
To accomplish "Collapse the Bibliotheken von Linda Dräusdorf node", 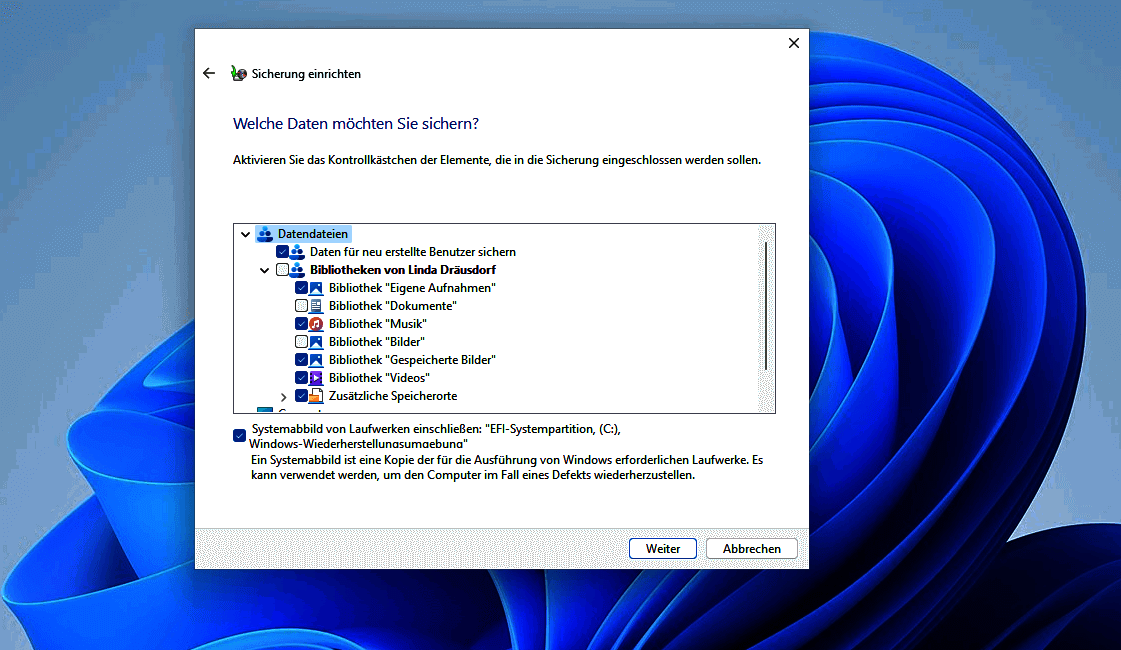I will 265,270.
